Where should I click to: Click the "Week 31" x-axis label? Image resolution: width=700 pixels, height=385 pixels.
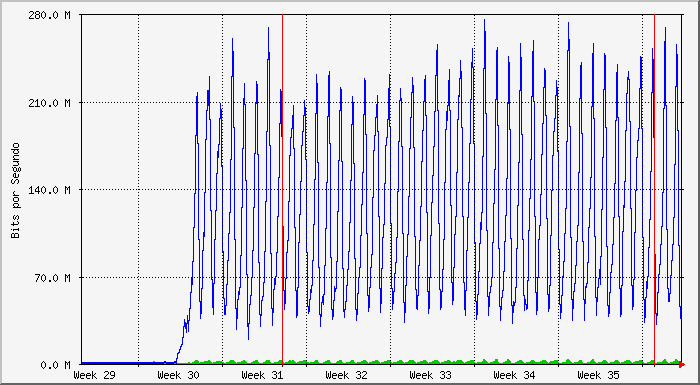[x=262, y=375]
